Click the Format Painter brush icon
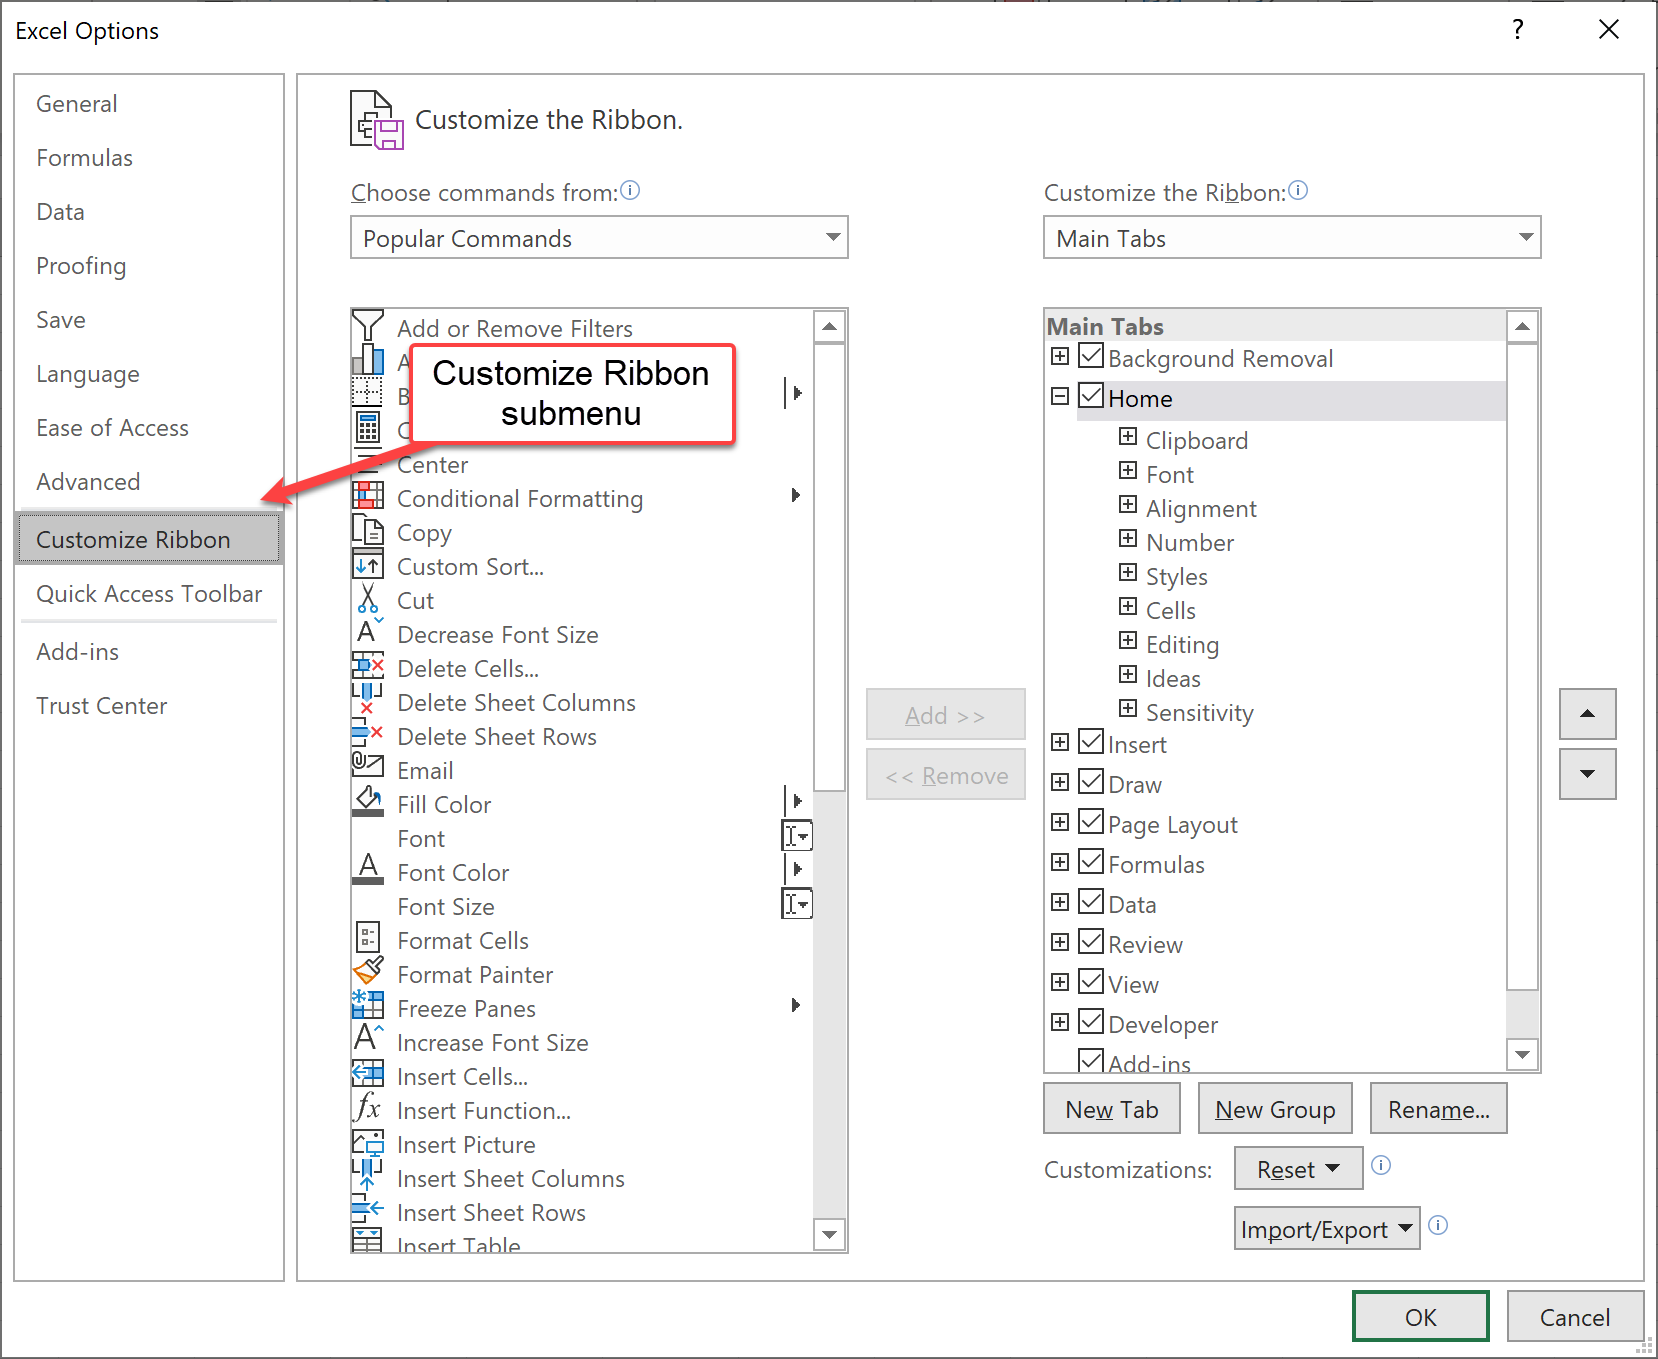Image resolution: width=1658 pixels, height=1359 pixels. [x=368, y=973]
